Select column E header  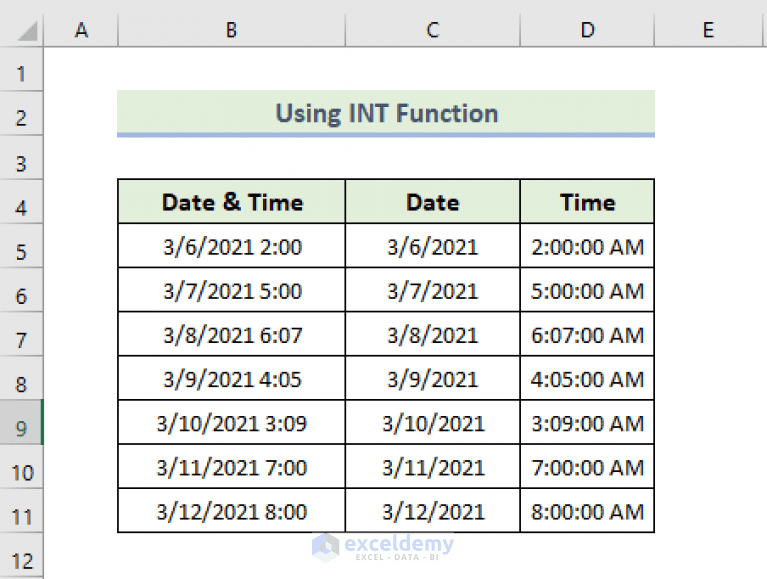(x=708, y=30)
